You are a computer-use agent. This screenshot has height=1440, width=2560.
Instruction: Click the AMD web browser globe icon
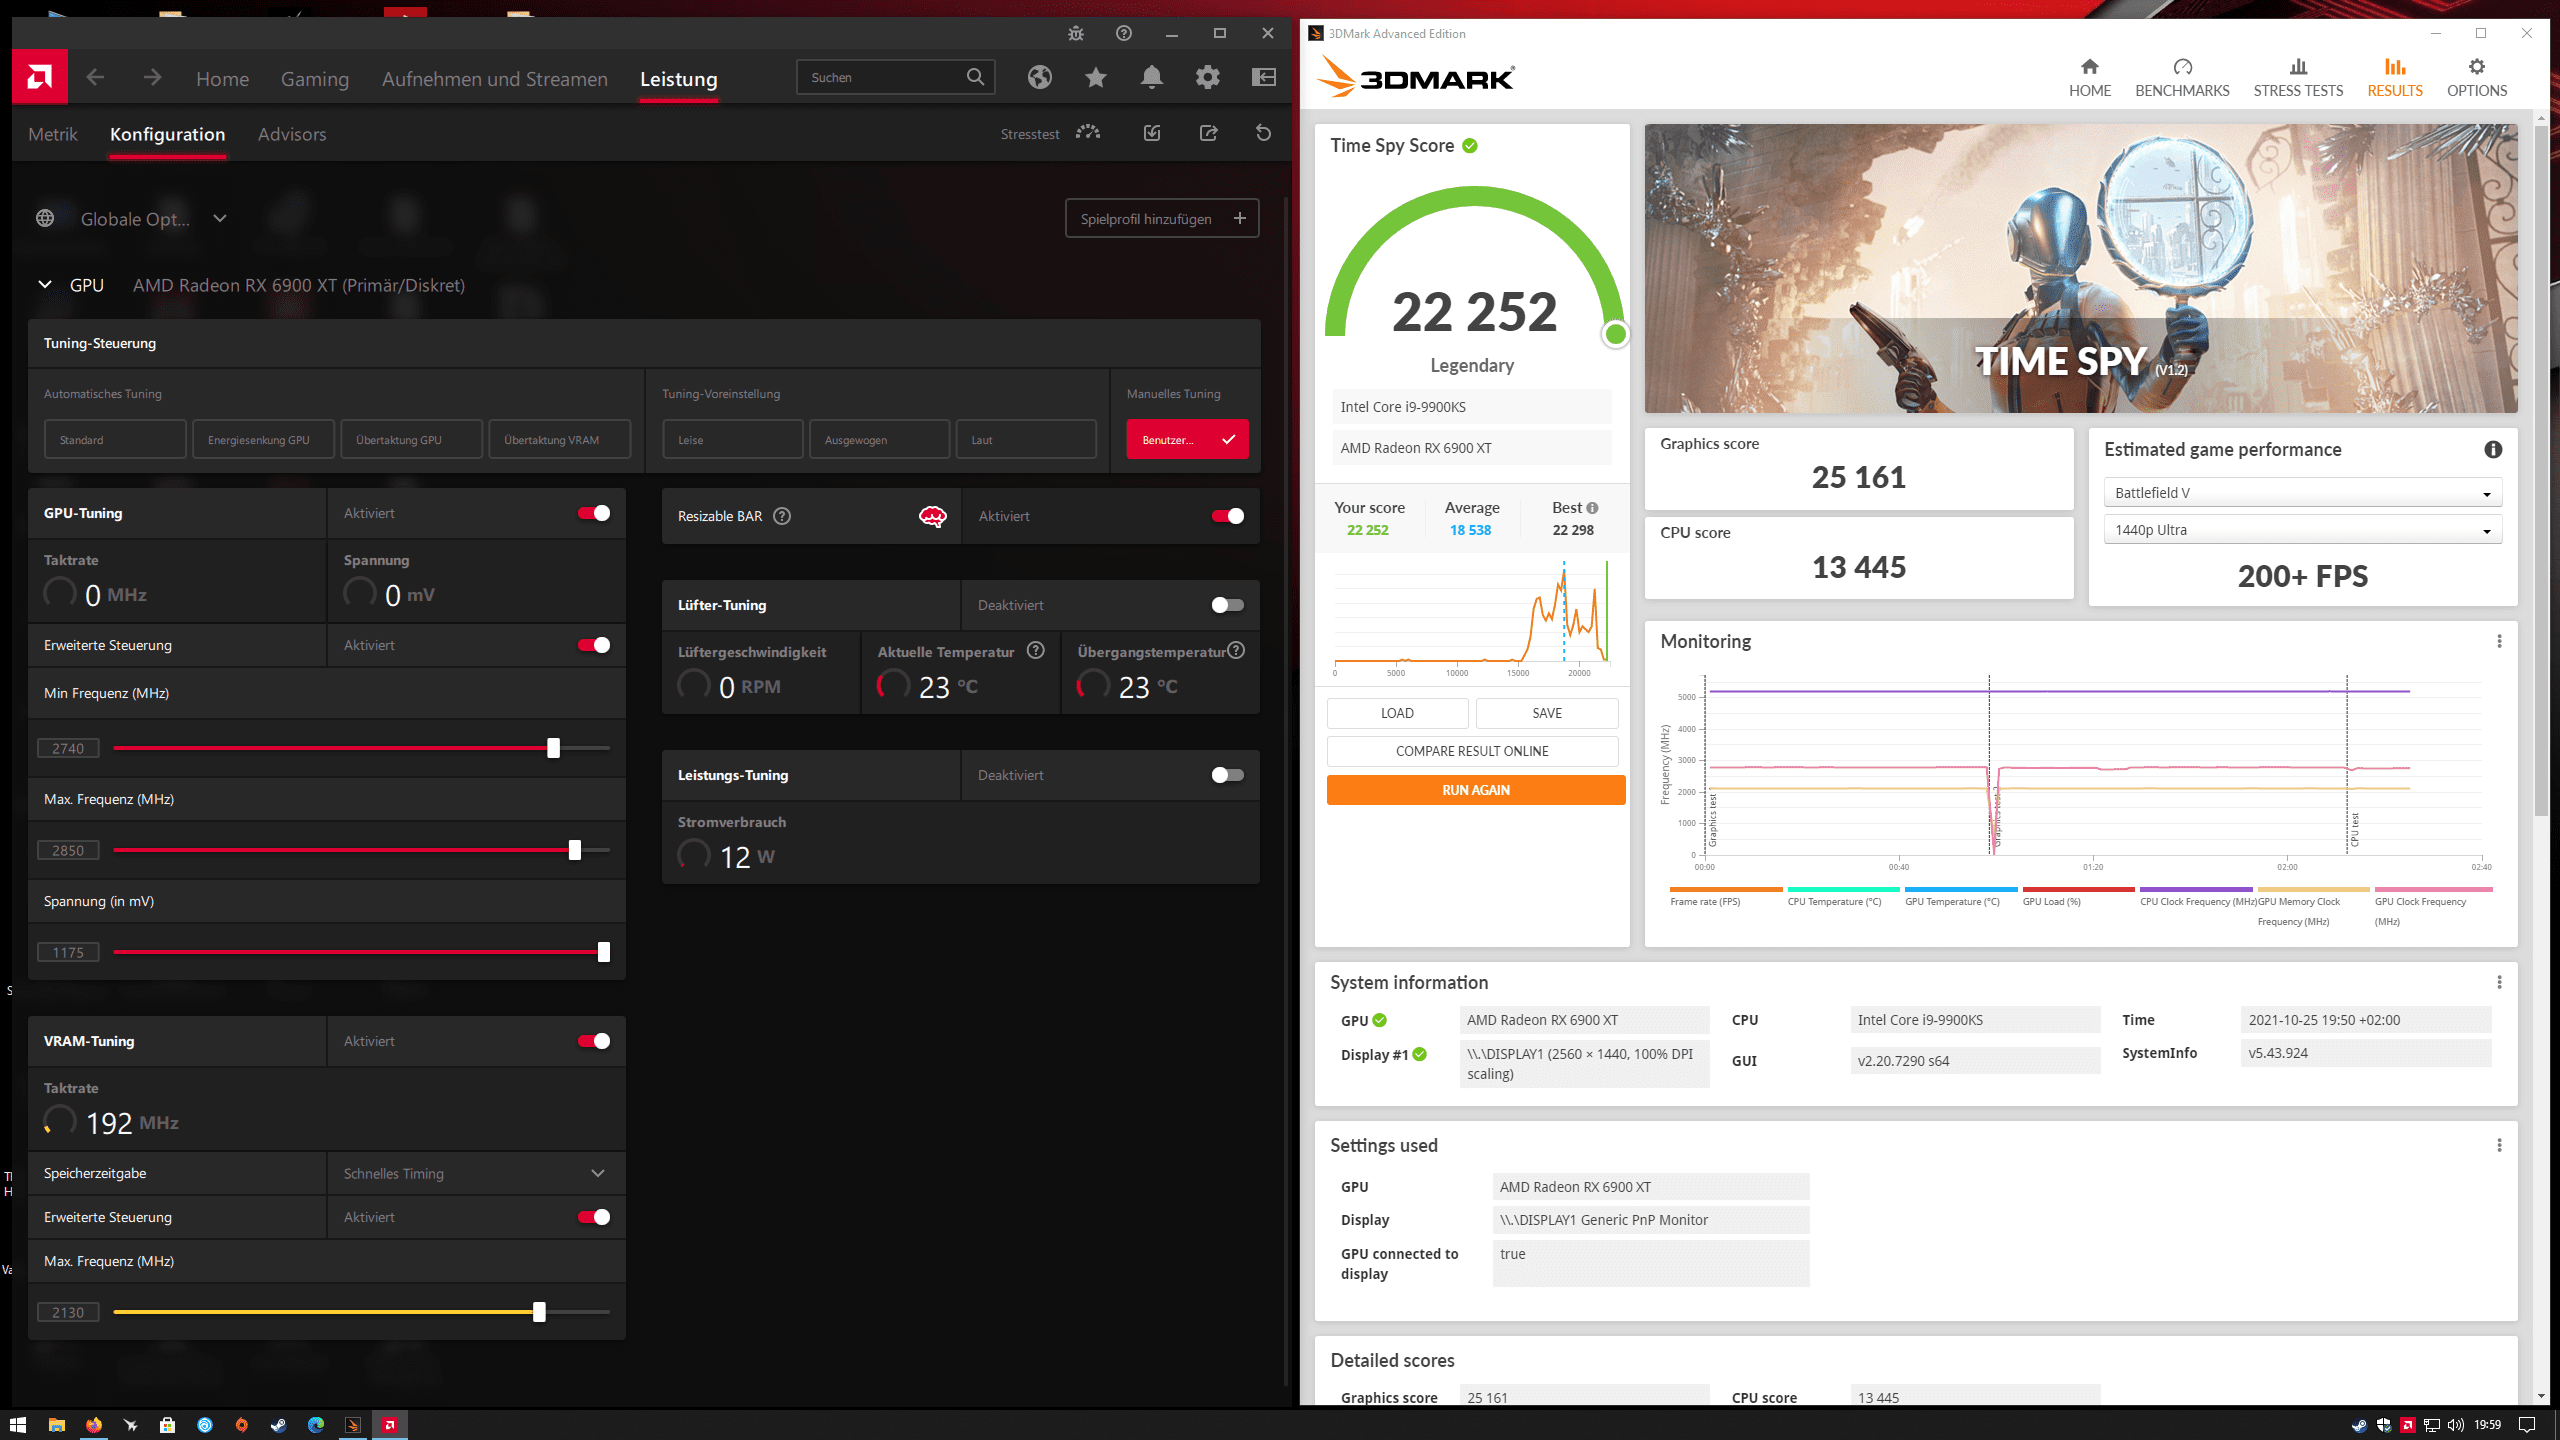(1040, 77)
